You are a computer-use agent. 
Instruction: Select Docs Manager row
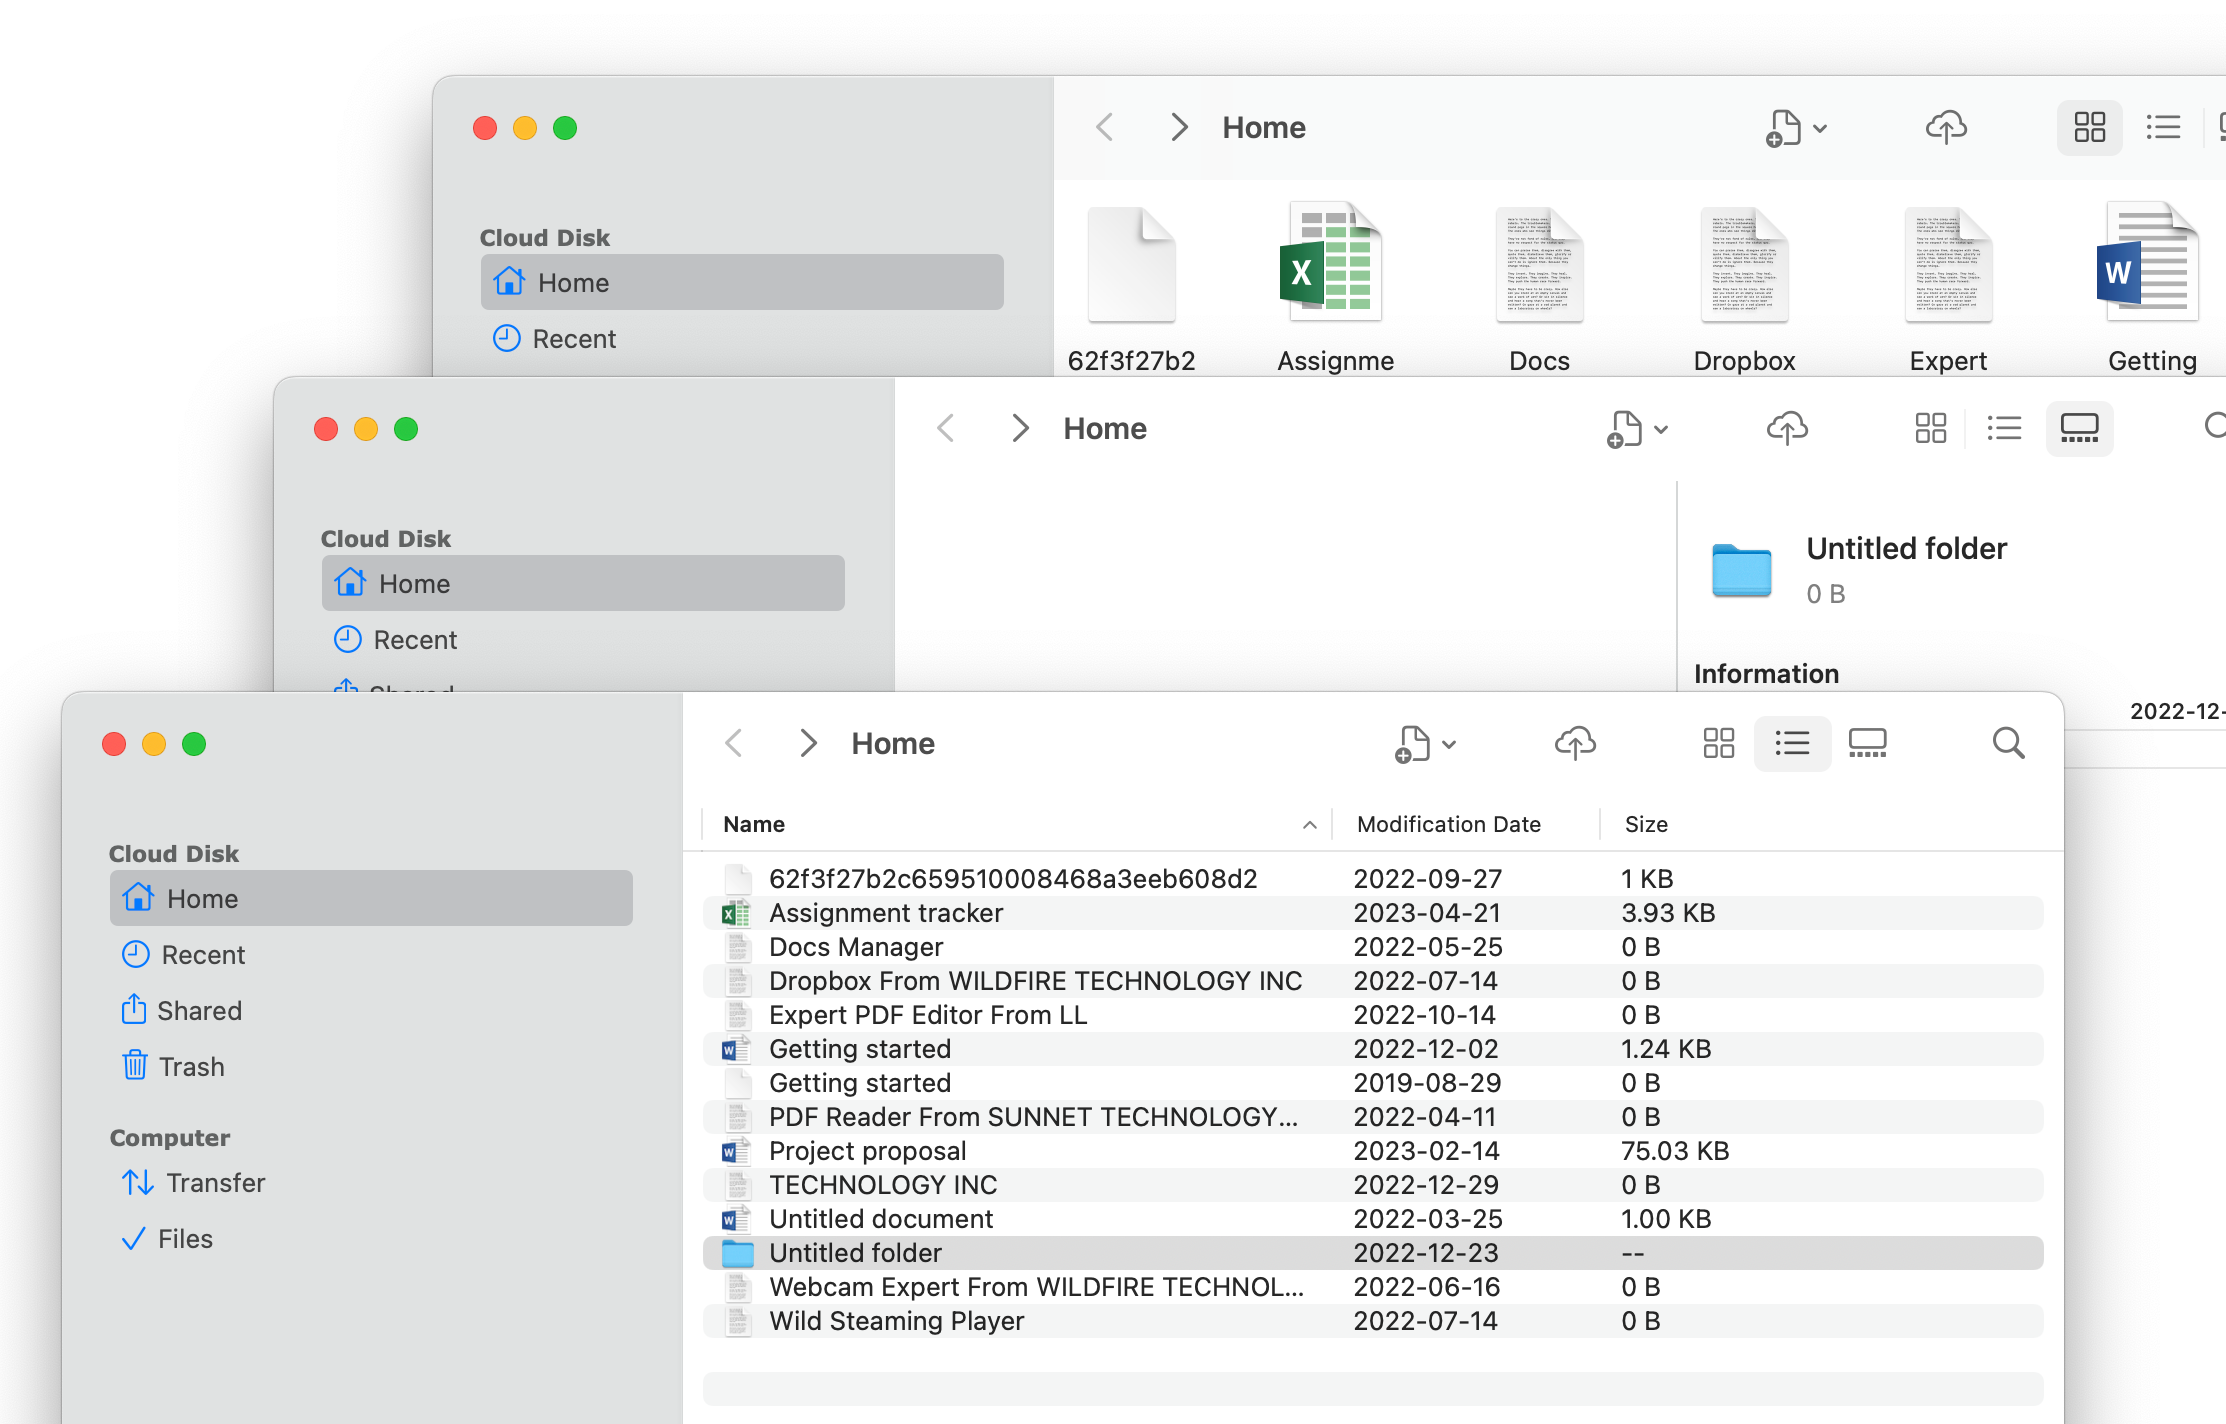1373,947
